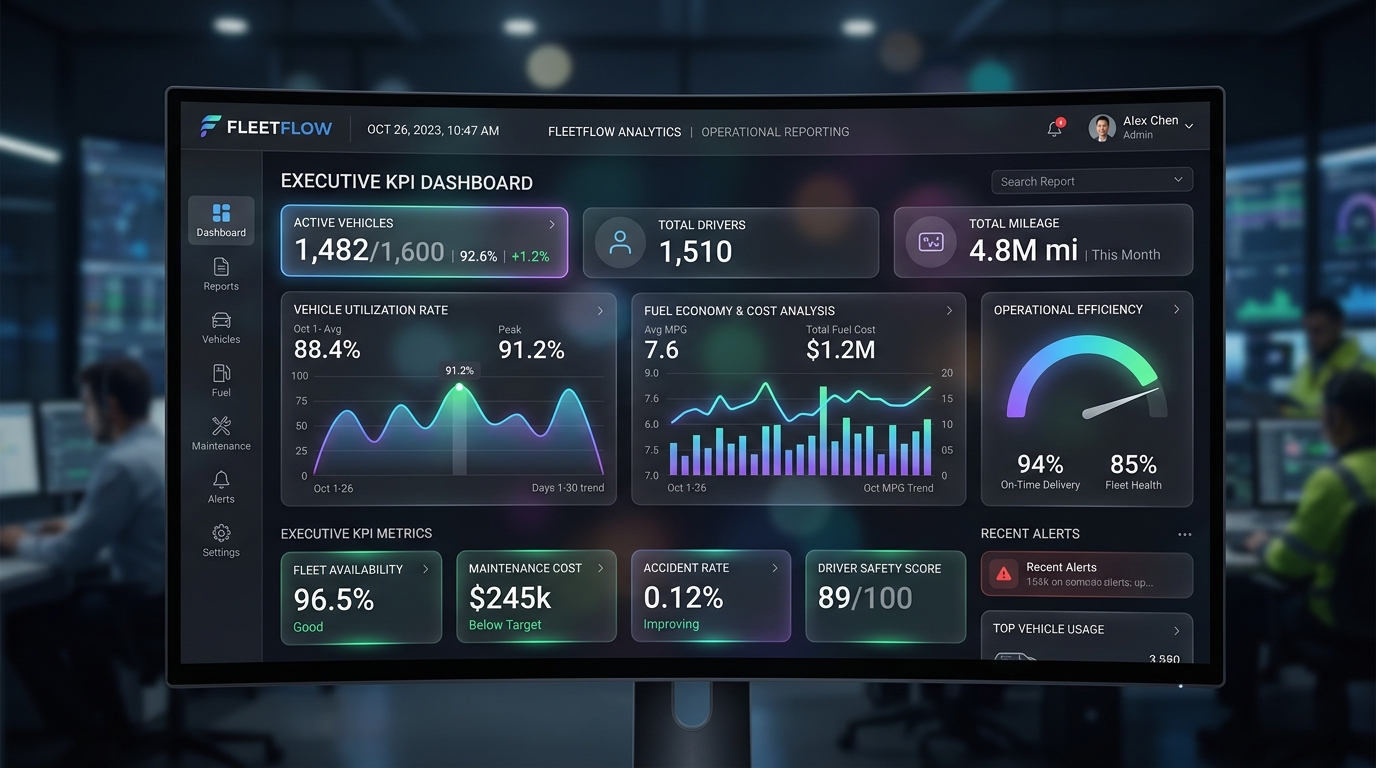The image size is (1376, 768).
Task: Select the 91.2% peak marker on utilization chart
Action: tap(459, 386)
